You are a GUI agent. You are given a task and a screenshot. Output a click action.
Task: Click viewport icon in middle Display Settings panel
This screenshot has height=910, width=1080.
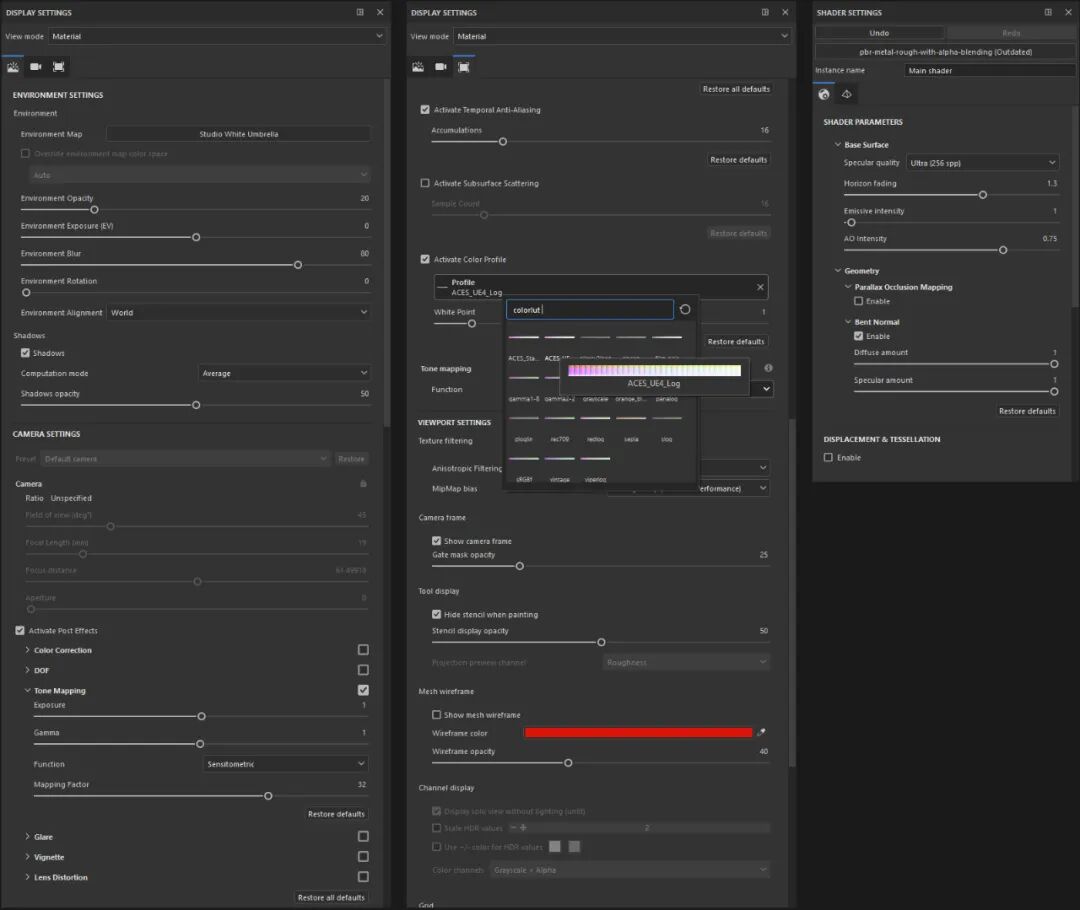click(x=464, y=67)
